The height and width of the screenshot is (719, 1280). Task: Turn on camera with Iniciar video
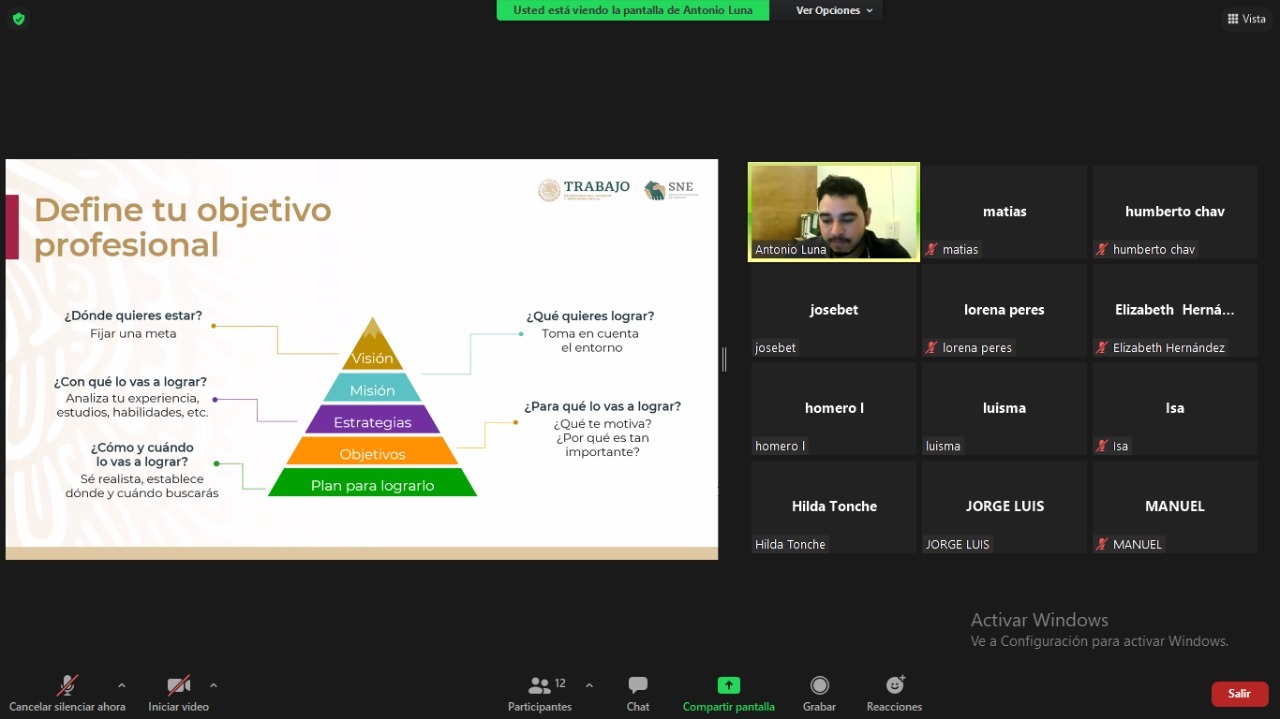point(178,686)
